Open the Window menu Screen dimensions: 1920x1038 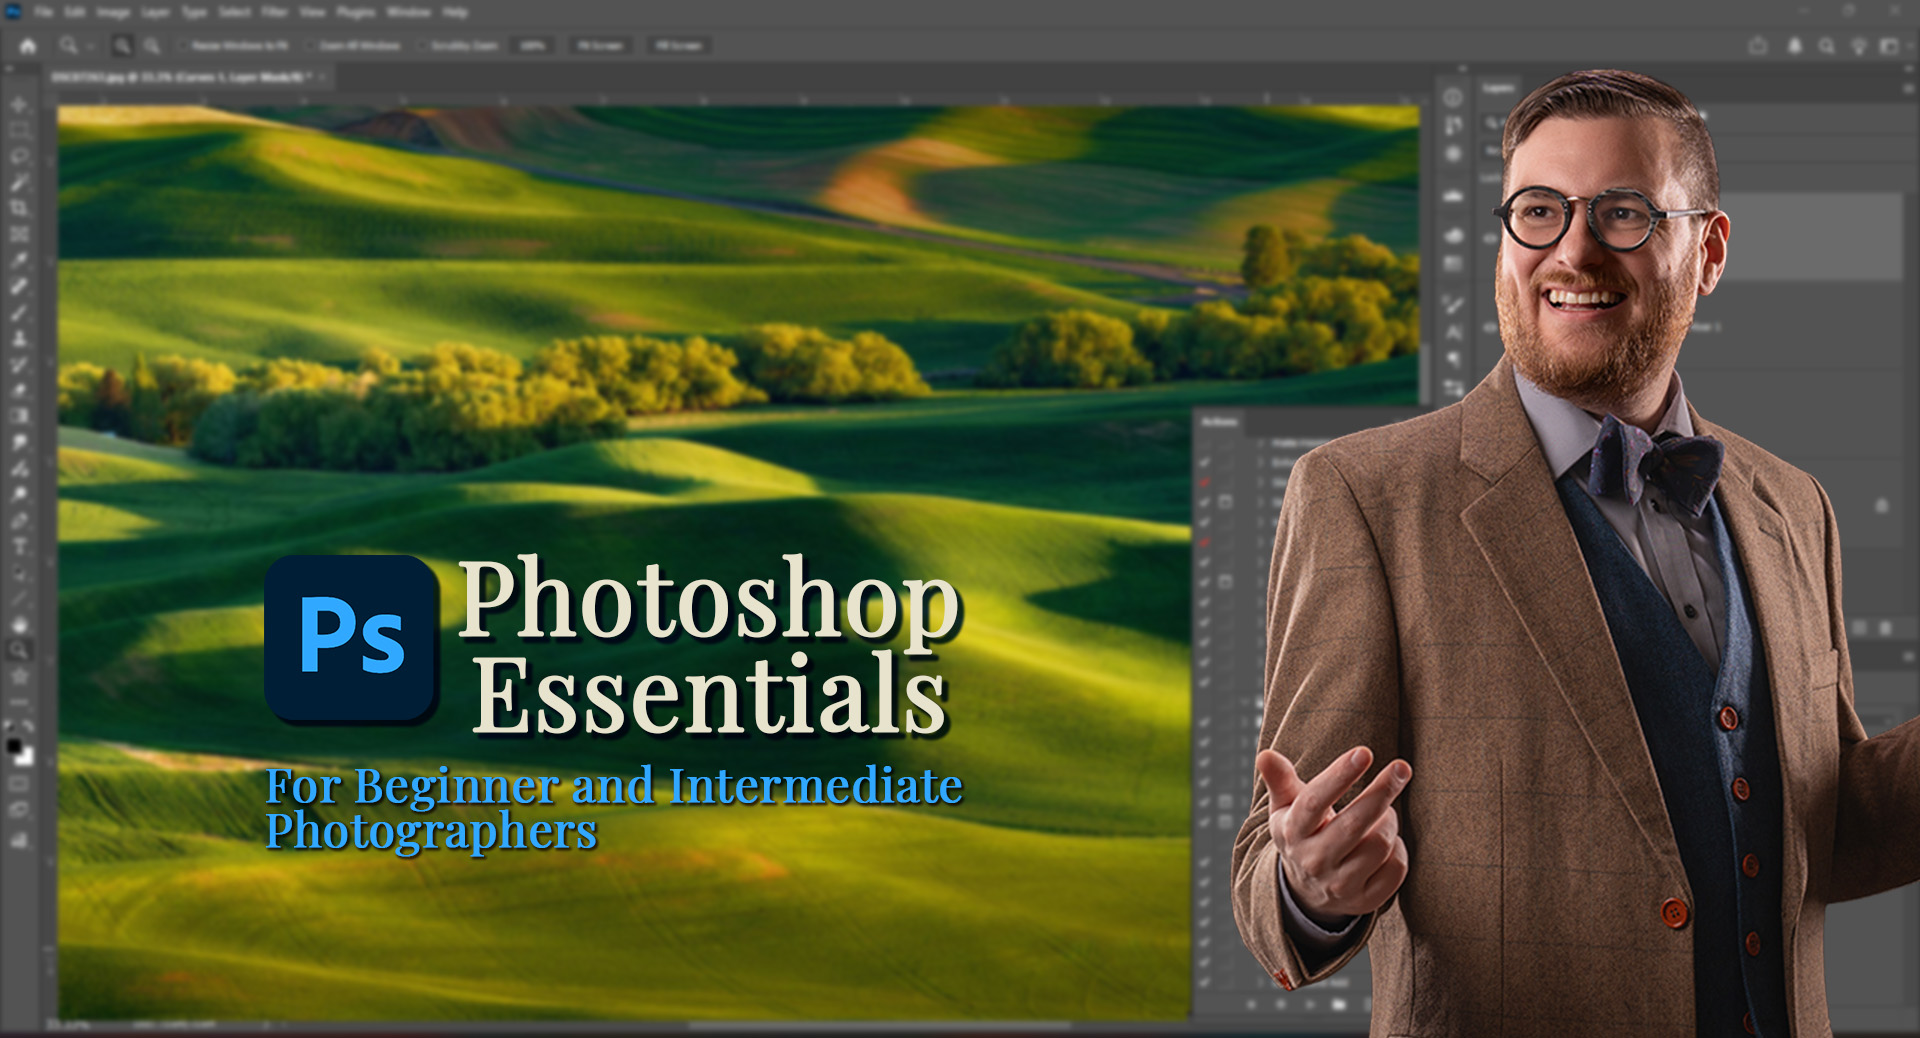point(408,12)
